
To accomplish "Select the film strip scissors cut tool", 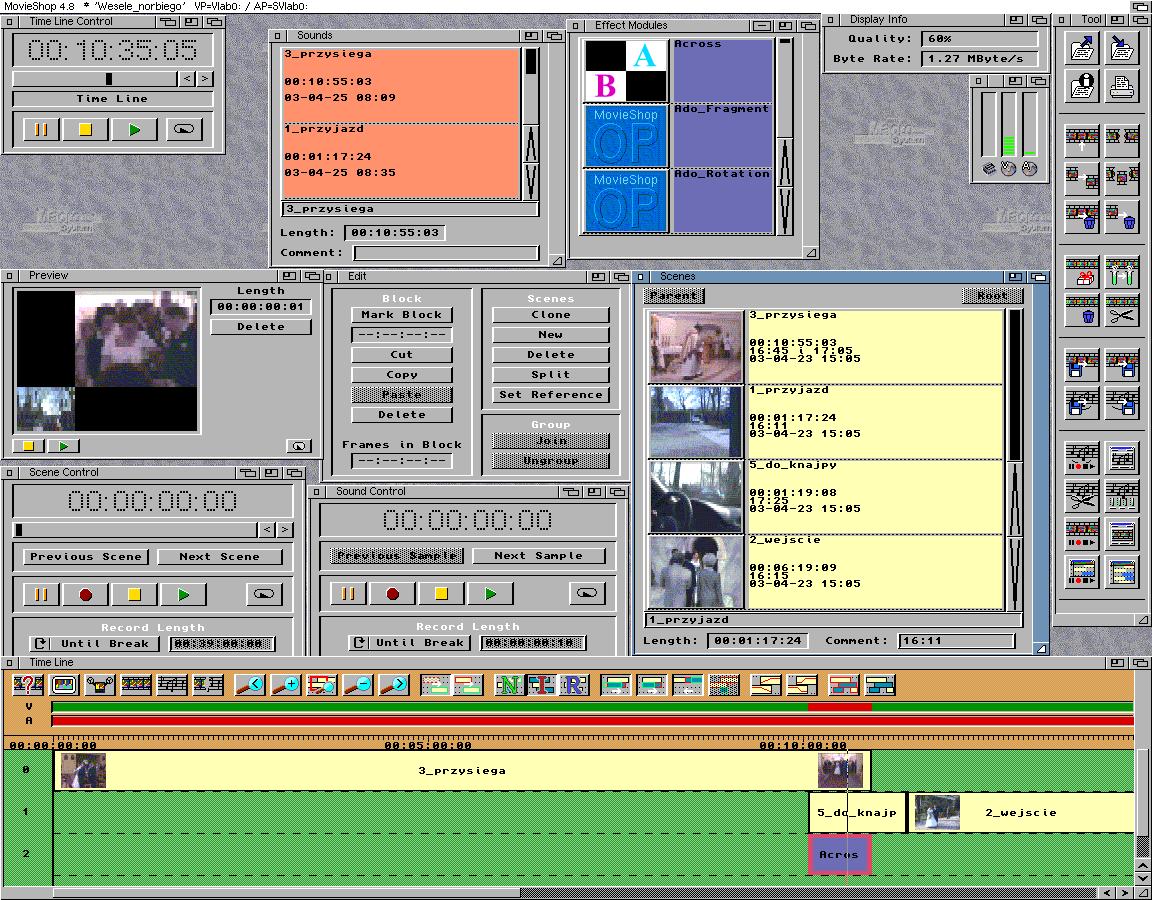I will coord(1122,311).
